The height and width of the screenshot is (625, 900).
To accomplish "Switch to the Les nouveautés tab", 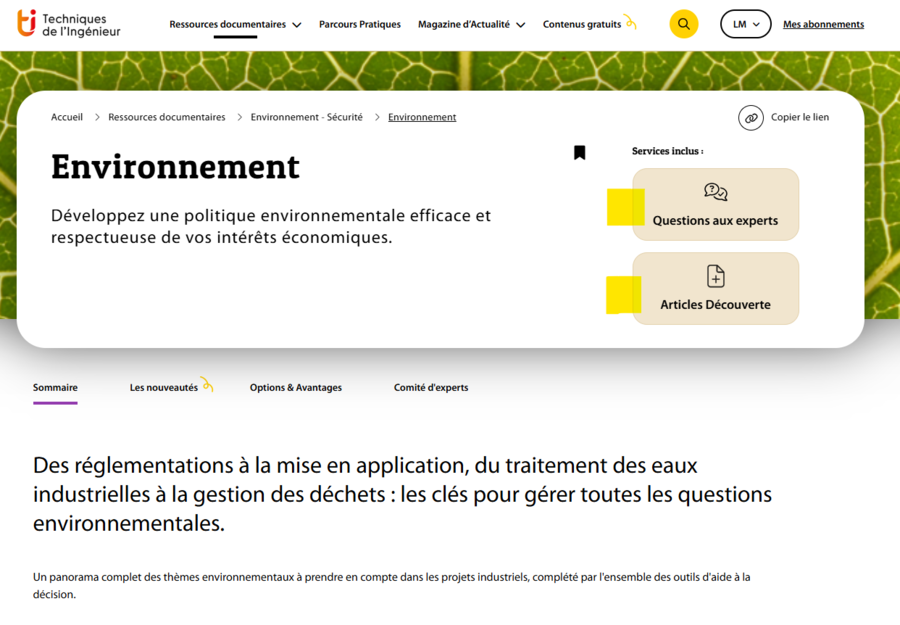I will point(164,388).
